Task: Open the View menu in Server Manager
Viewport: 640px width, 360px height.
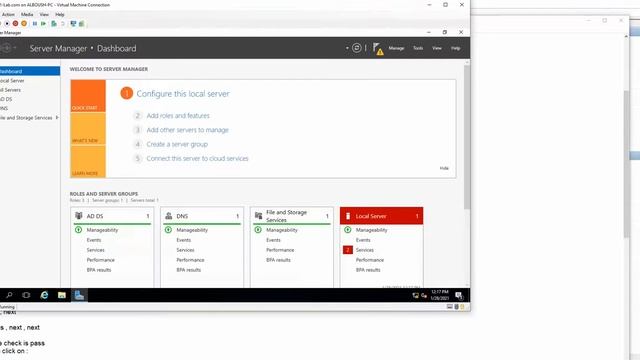Action: click(x=437, y=48)
